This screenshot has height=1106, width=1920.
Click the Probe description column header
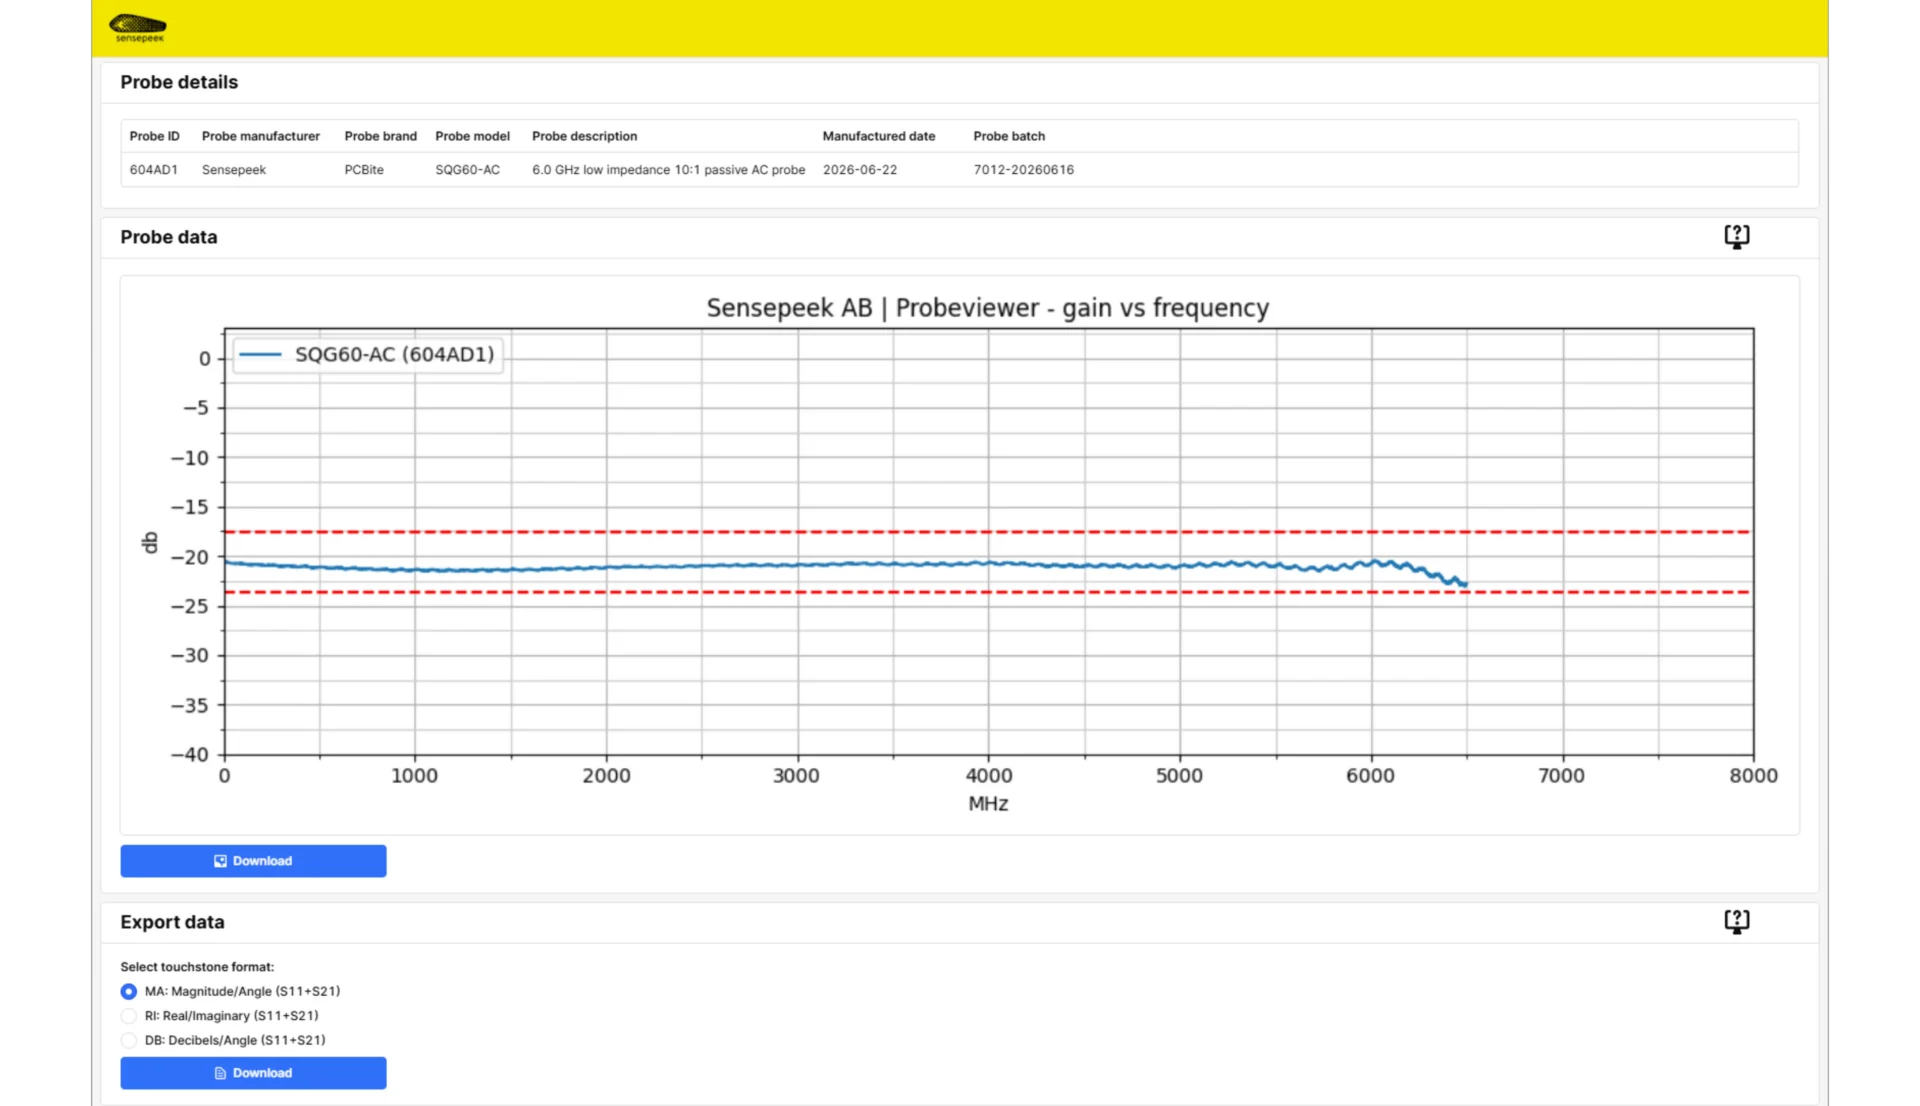click(584, 136)
